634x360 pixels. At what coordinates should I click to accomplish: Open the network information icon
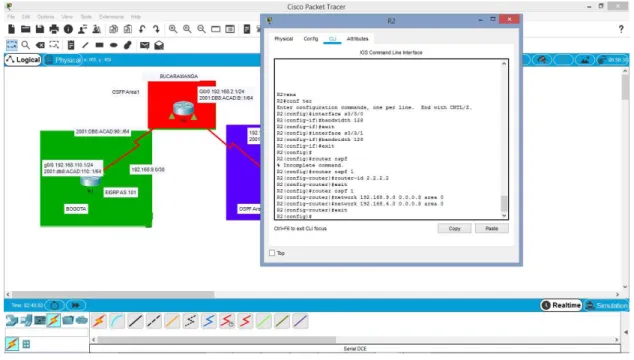point(68,29)
